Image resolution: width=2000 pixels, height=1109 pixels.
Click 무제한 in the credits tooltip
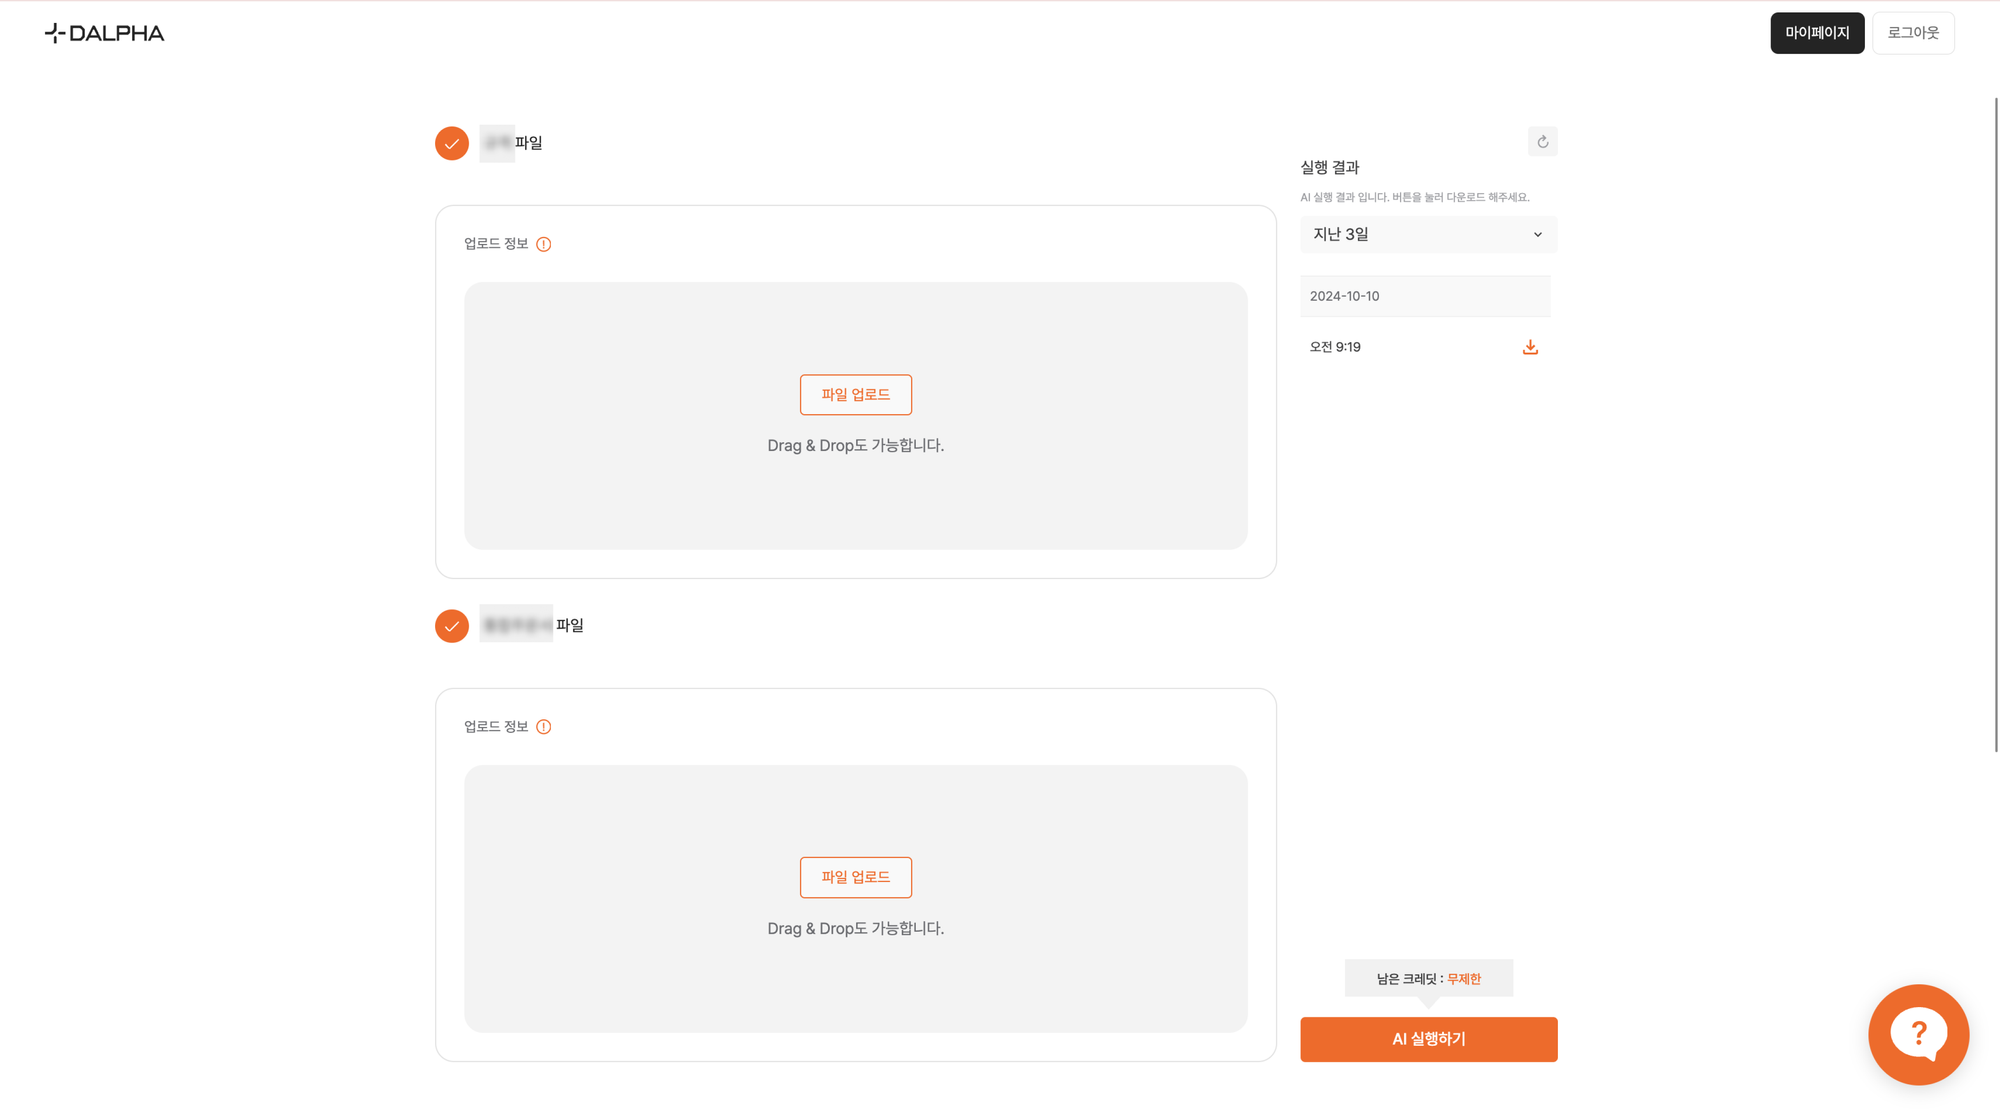[x=1464, y=979]
